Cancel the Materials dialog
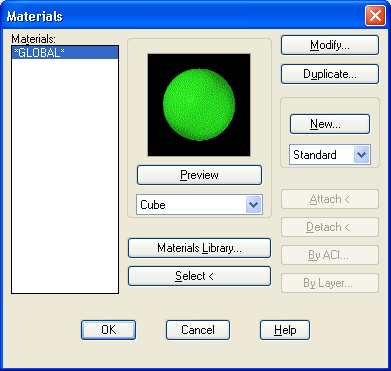This screenshot has height=371, width=391. point(198,330)
